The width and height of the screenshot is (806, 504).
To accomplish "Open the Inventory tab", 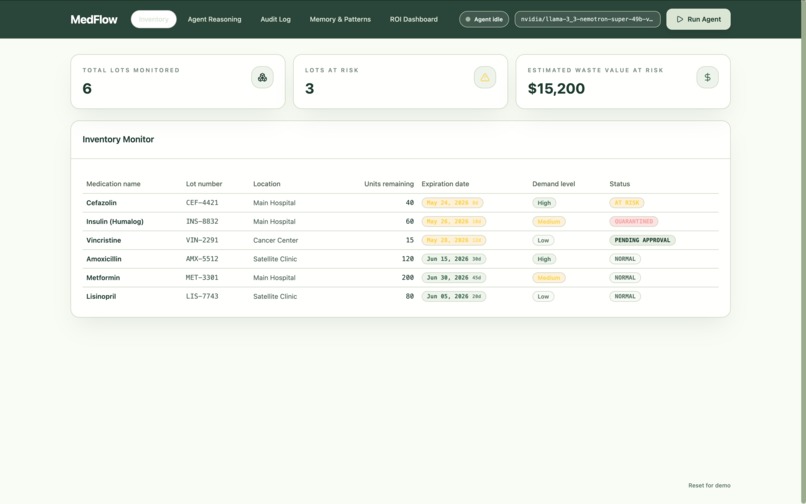I will (153, 19).
